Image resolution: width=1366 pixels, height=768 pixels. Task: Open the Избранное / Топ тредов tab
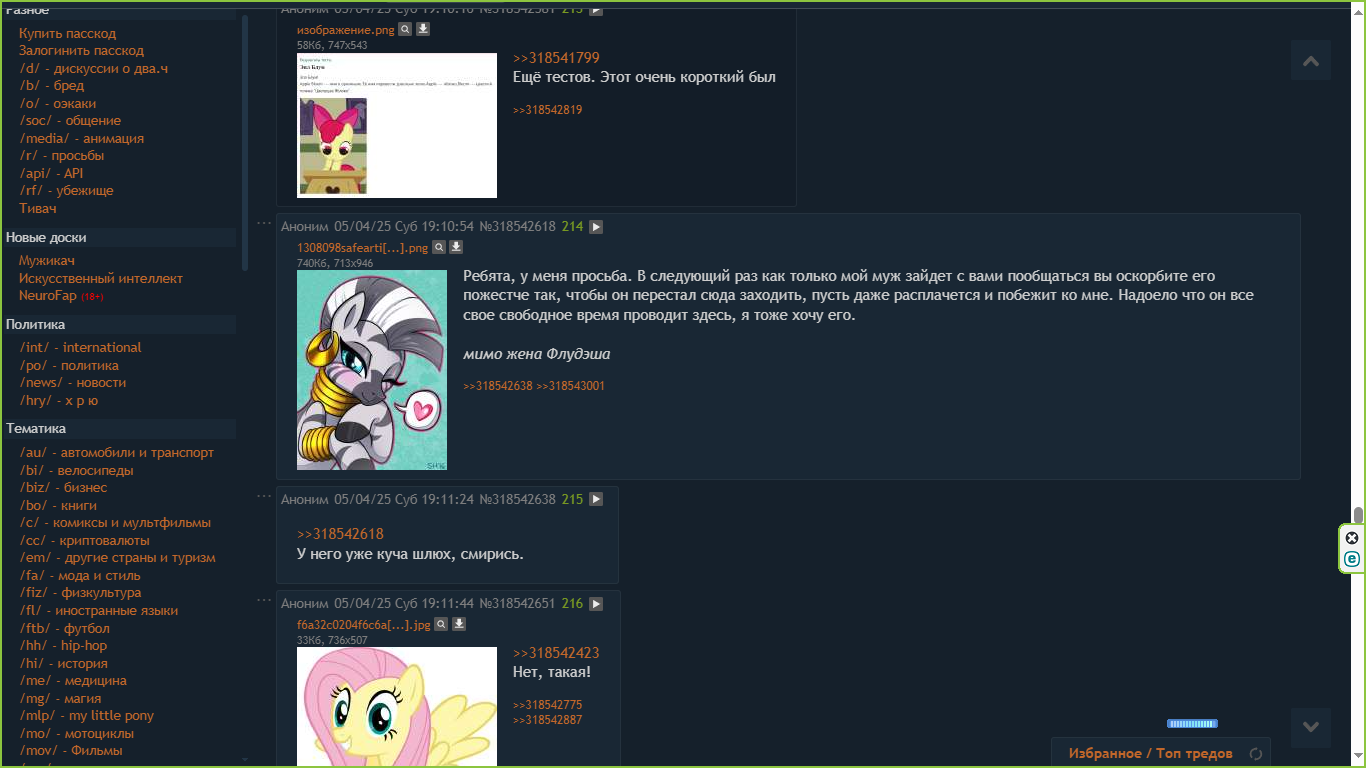coord(1150,754)
